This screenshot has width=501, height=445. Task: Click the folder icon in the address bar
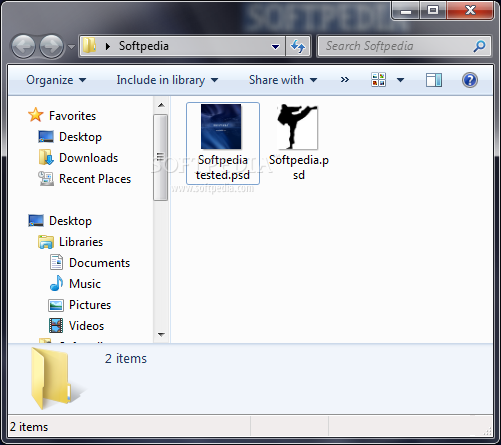click(x=89, y=45)
